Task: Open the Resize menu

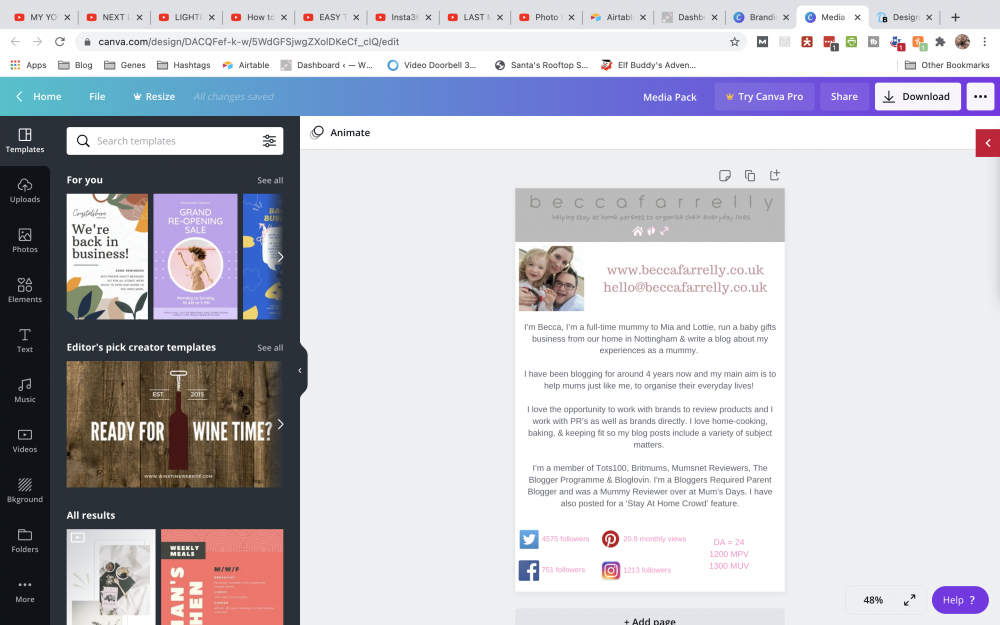Action: coord(153,97)
